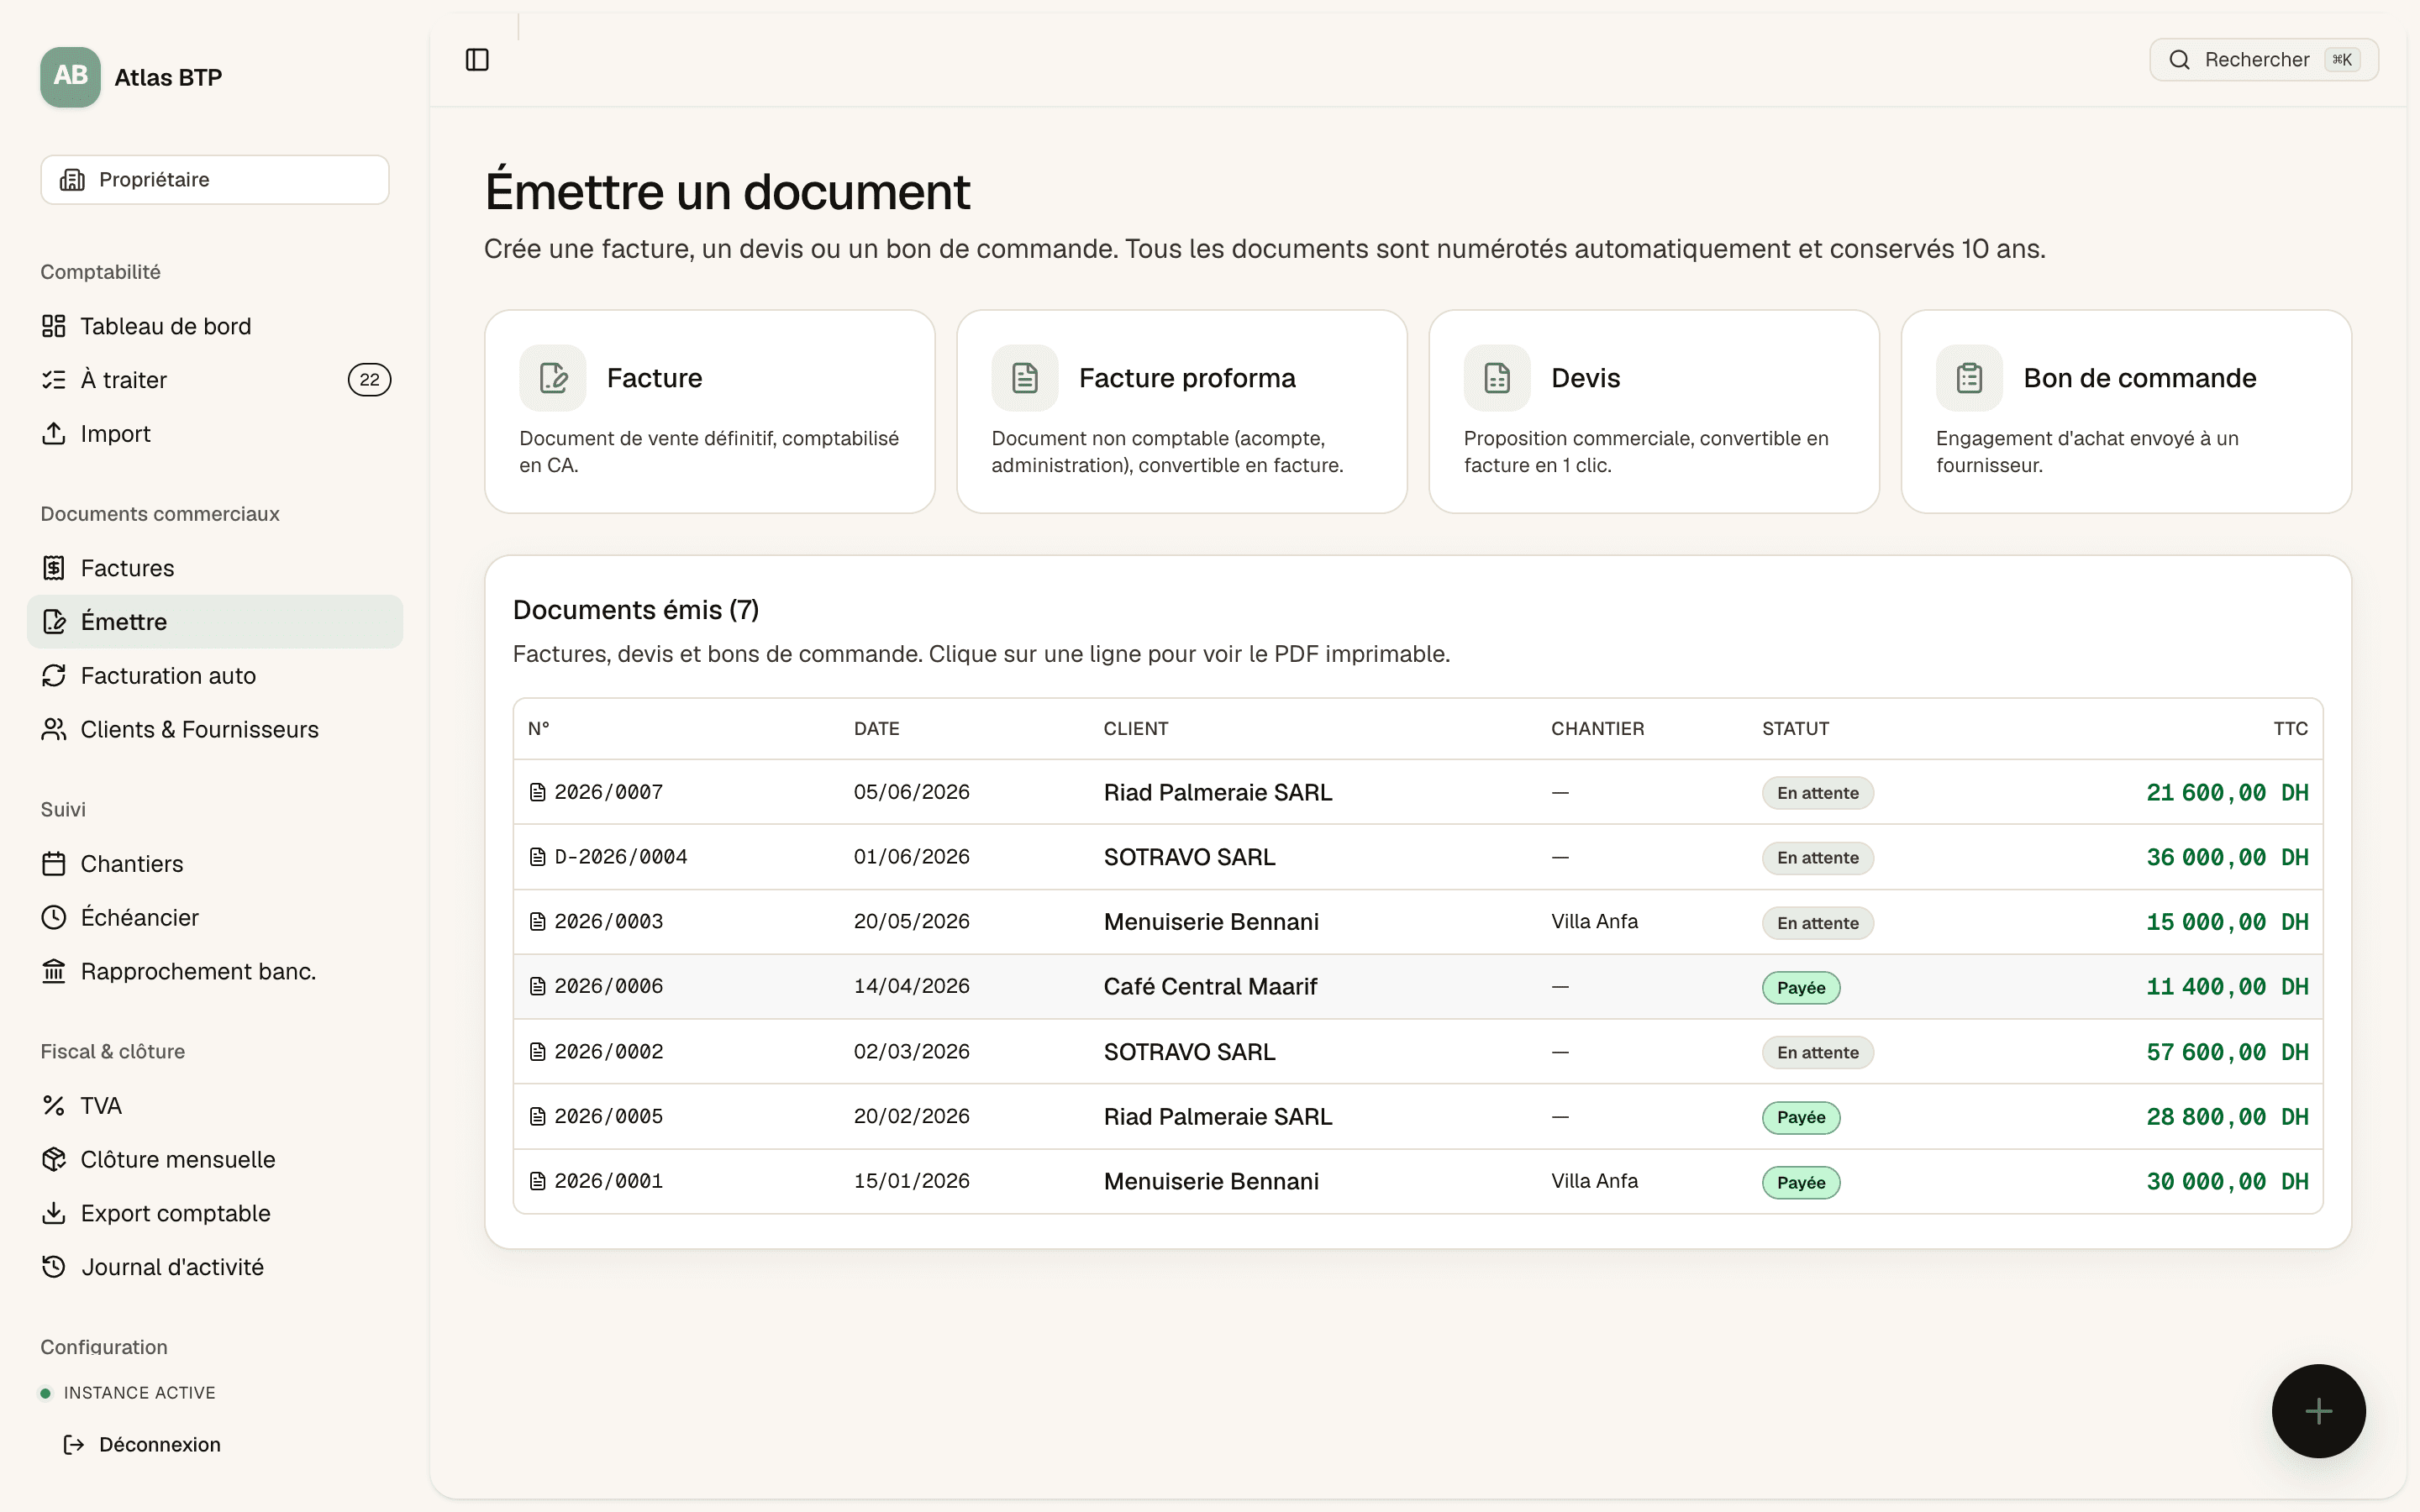The image size is (2420, 1512).
Task: Click the Facture card pencil-document icon
Action: (553, 378)
